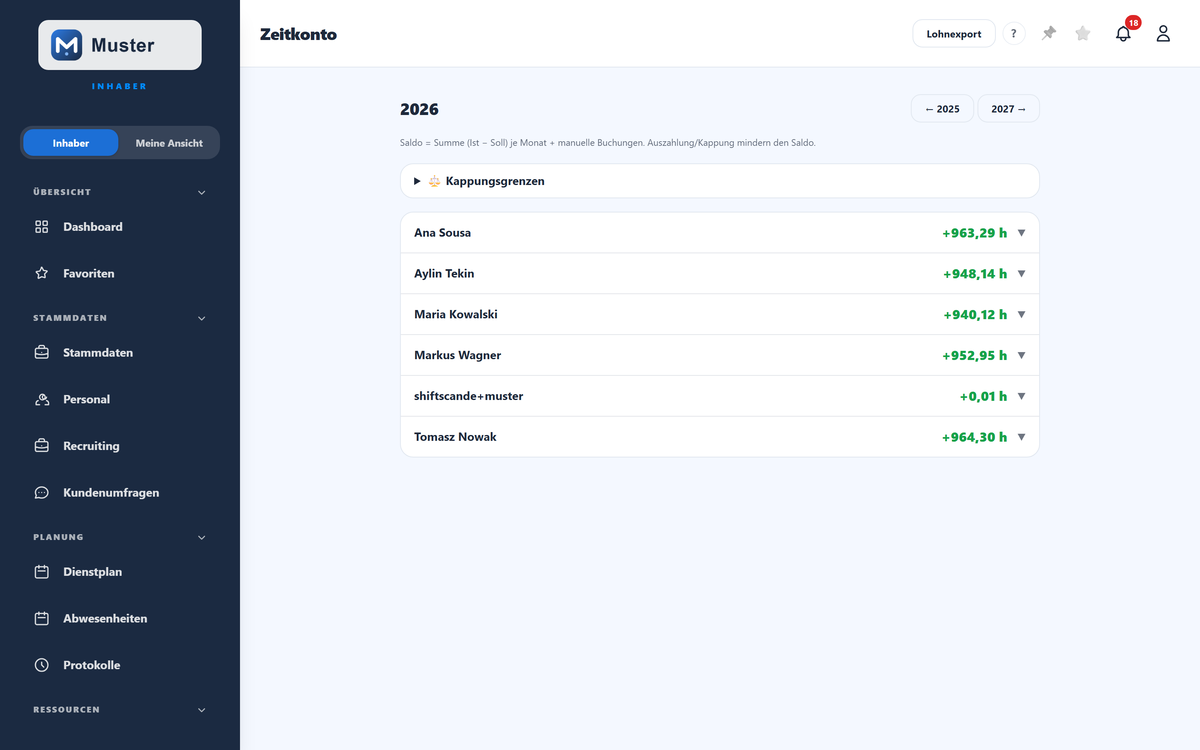The image size is (1200, 750).
Task: Open Dienstplan menu item
Action: pos(120,572)
